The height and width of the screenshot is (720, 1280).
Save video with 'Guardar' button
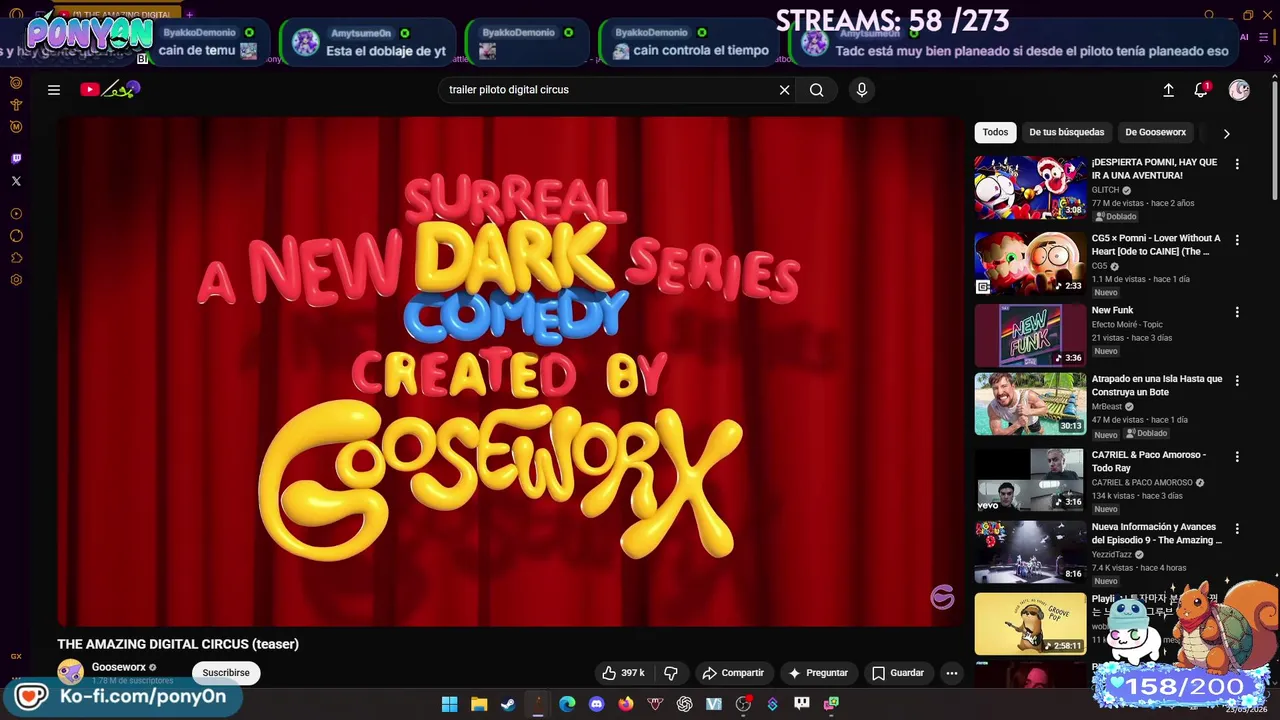pyautogui.click(x=898, y=673)
